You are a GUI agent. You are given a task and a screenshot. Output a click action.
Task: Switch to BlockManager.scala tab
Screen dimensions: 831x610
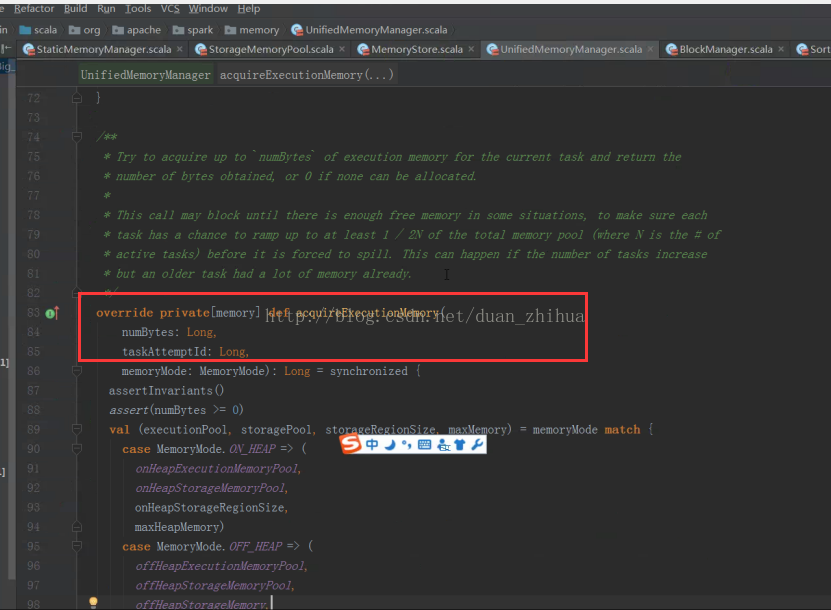click(726, 49)
